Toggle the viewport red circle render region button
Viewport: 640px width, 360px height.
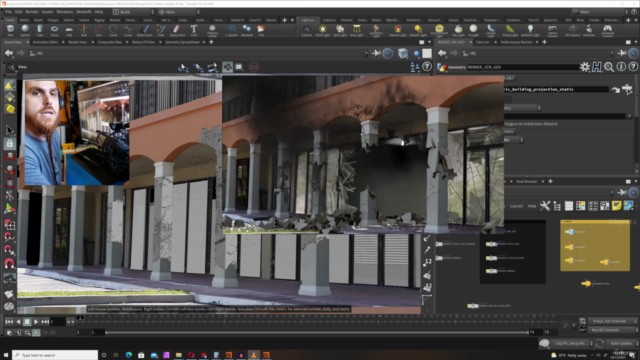pyautogui.click(x=253, y=67)
